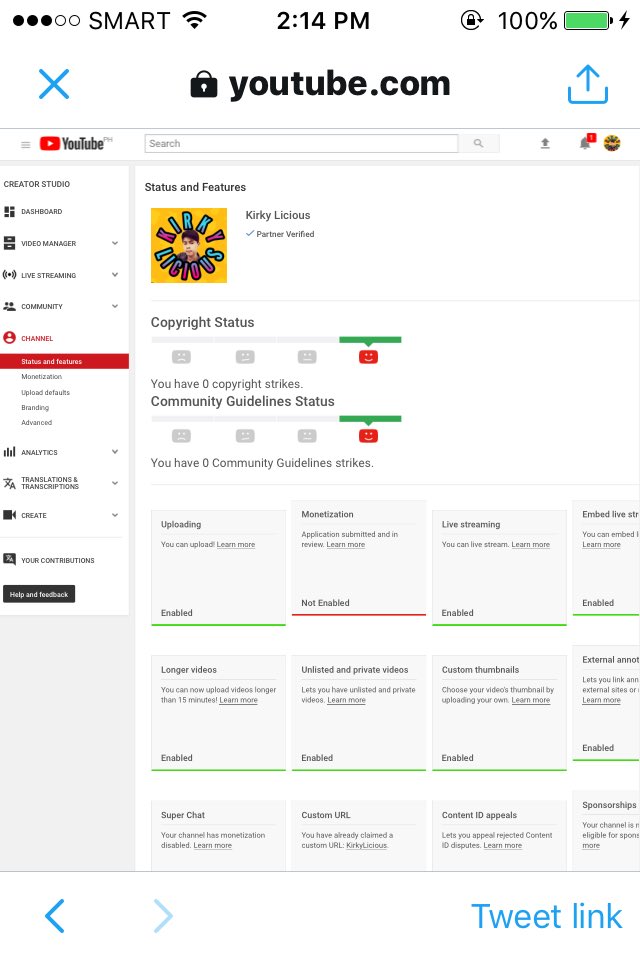Open Branding under Channel
640x960 pixels.
35,408
